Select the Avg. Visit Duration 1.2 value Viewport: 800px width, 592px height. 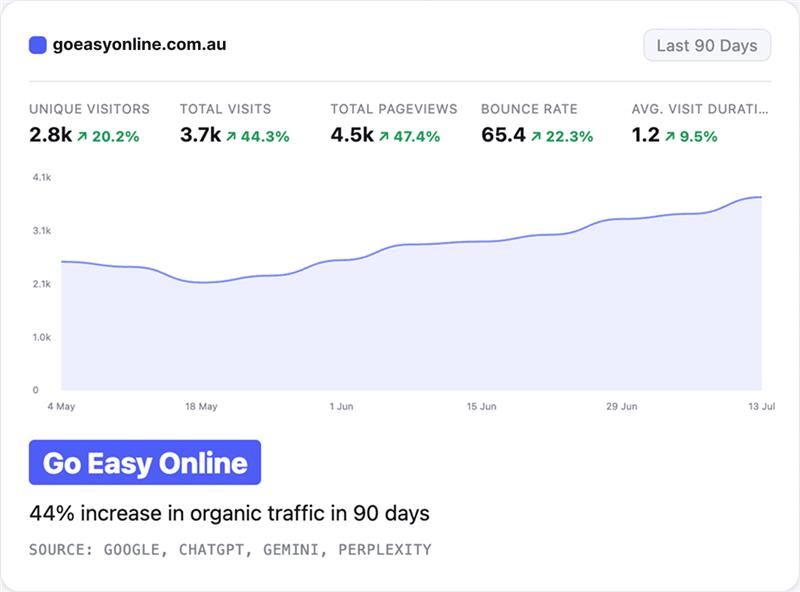(645, 135)
